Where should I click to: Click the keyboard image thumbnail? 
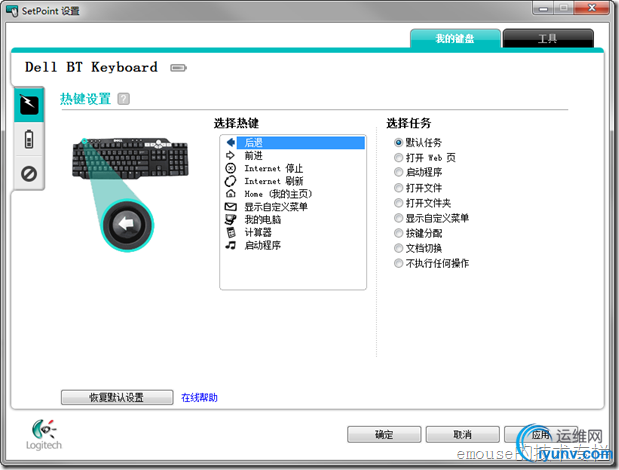[130, 159]
